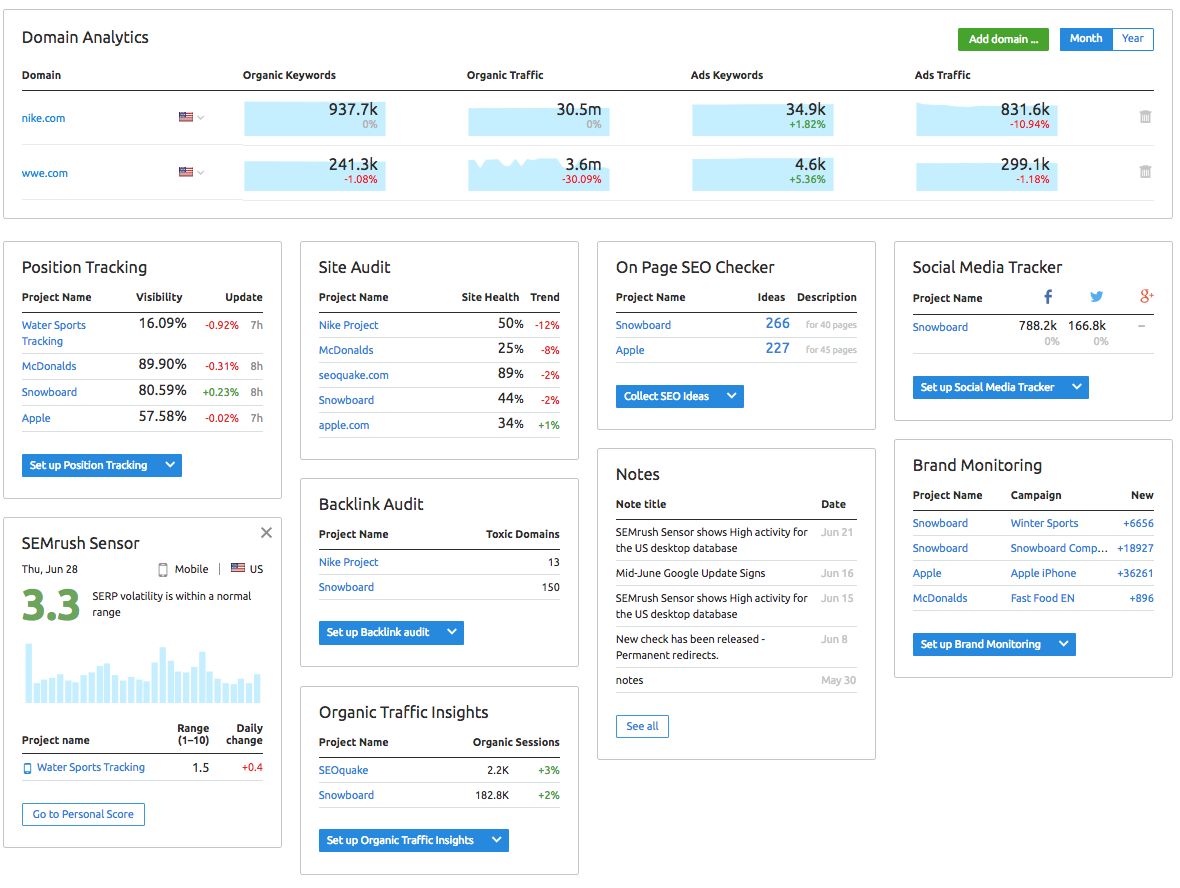Screen dimensions: 1180x888
Task: Expand the Collect SEO Ideas dropdown arrow
Action: pyautogui.click(x=731, y=396)
